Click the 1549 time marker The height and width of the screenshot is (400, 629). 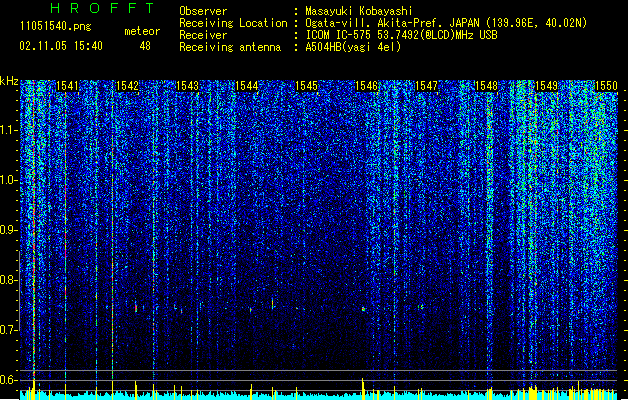(546, 86)
